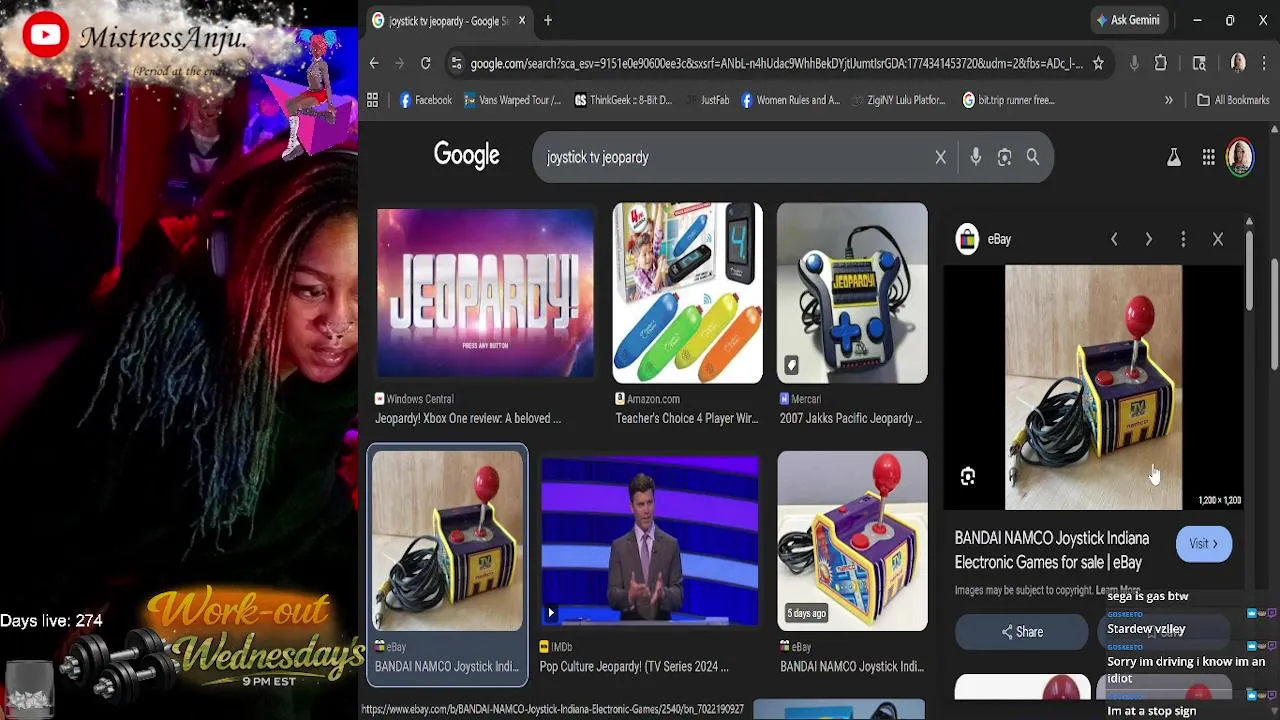This screenshot has width=1280, height=720.
Task: Click the Visit button for eBay
Action: click(1203, 544)
